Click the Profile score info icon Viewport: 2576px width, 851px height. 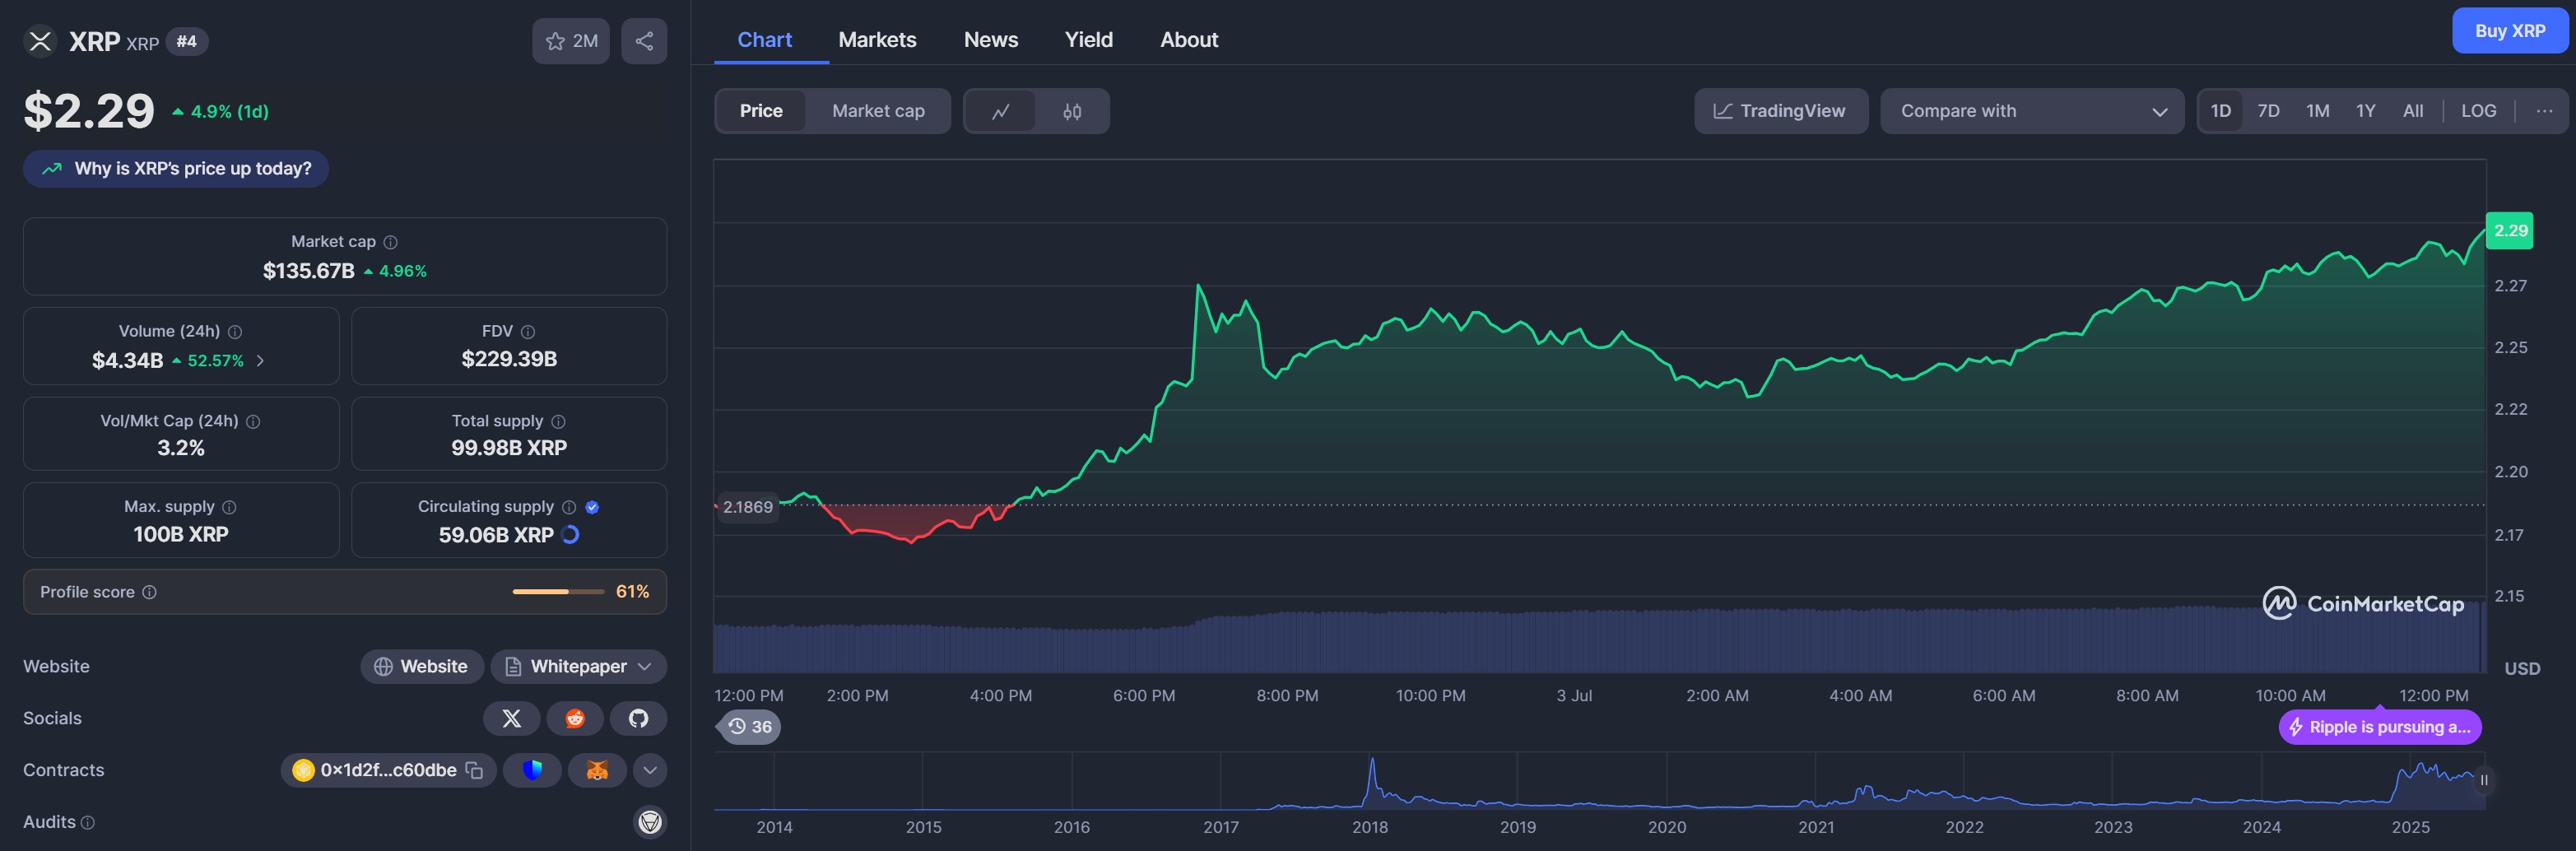[x=149, y=592]
